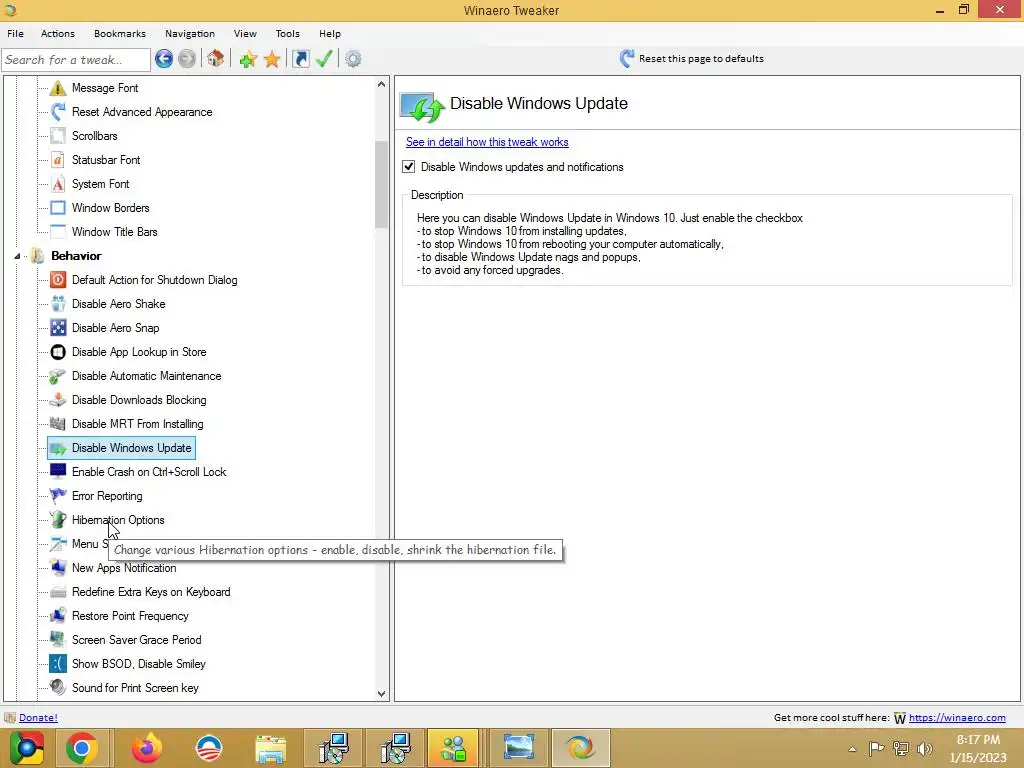
Task: Open See in detail how this tweak works
Action: (x=487, y=142)
